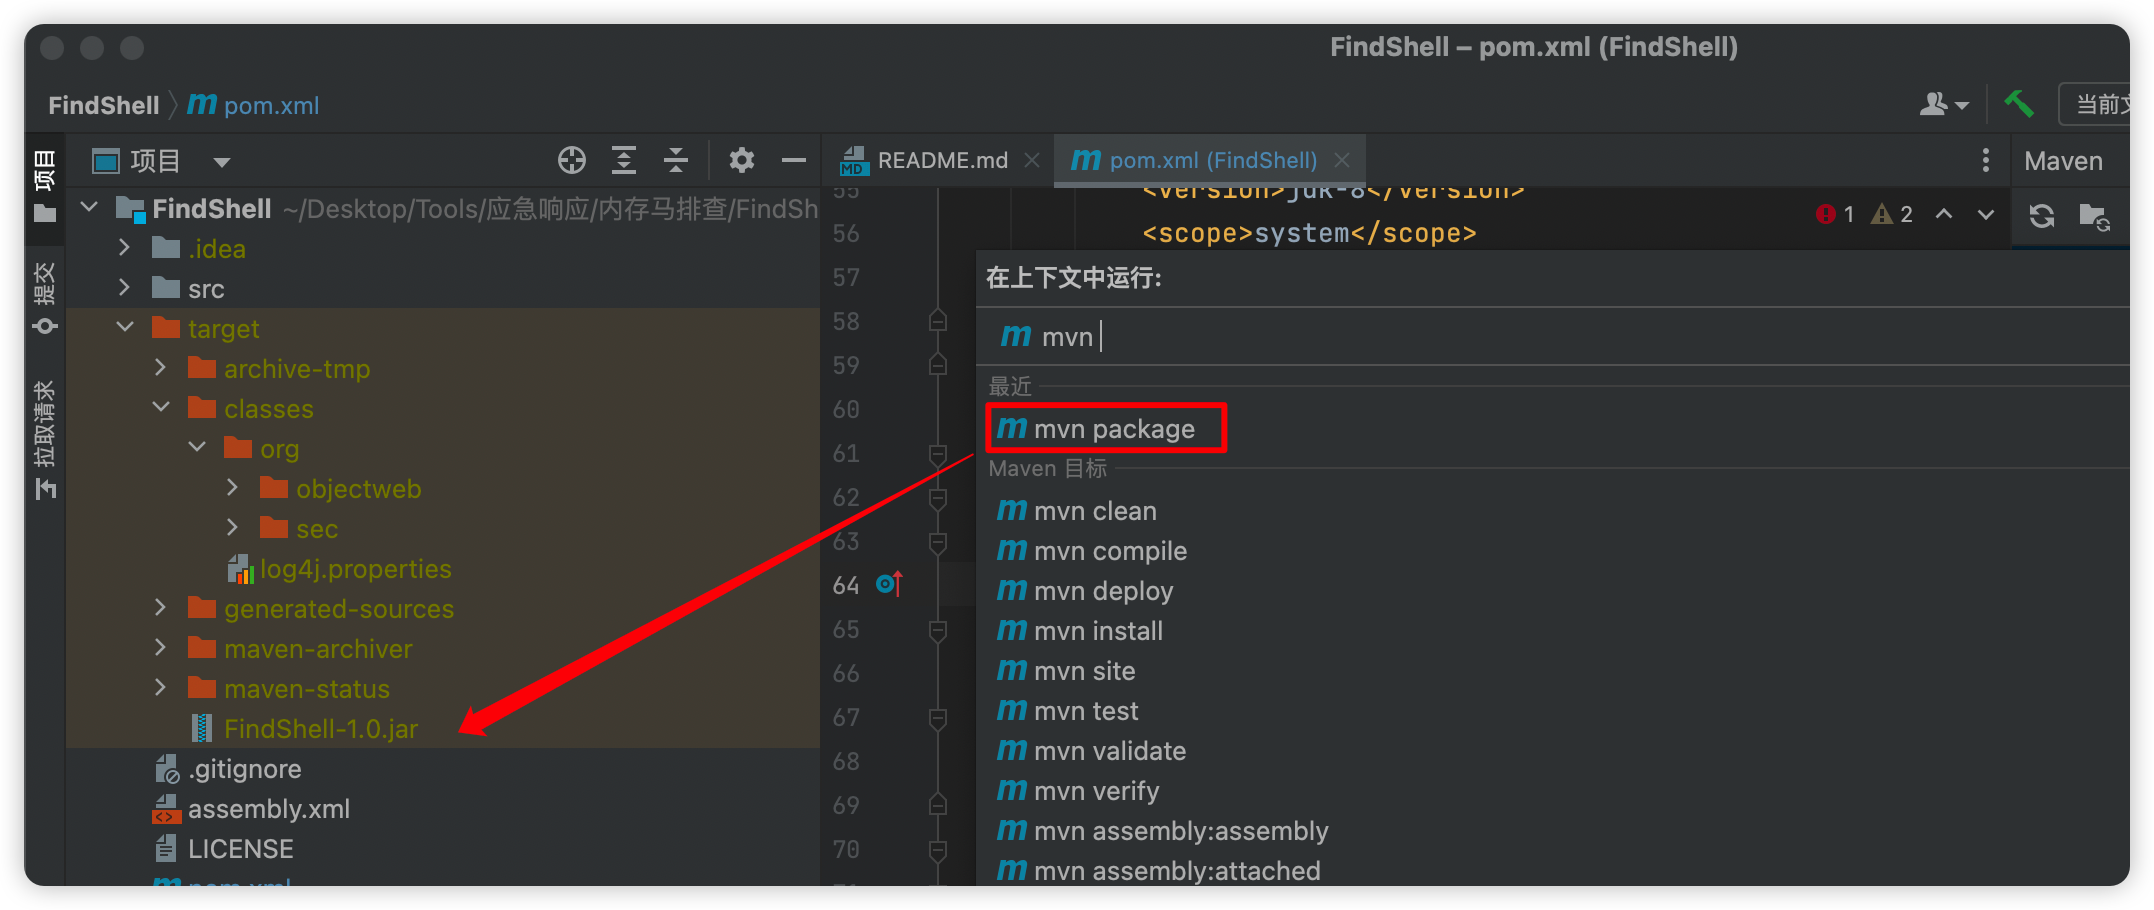
Task: Choose mvn assembly:attached goal
Action: 1177,871
